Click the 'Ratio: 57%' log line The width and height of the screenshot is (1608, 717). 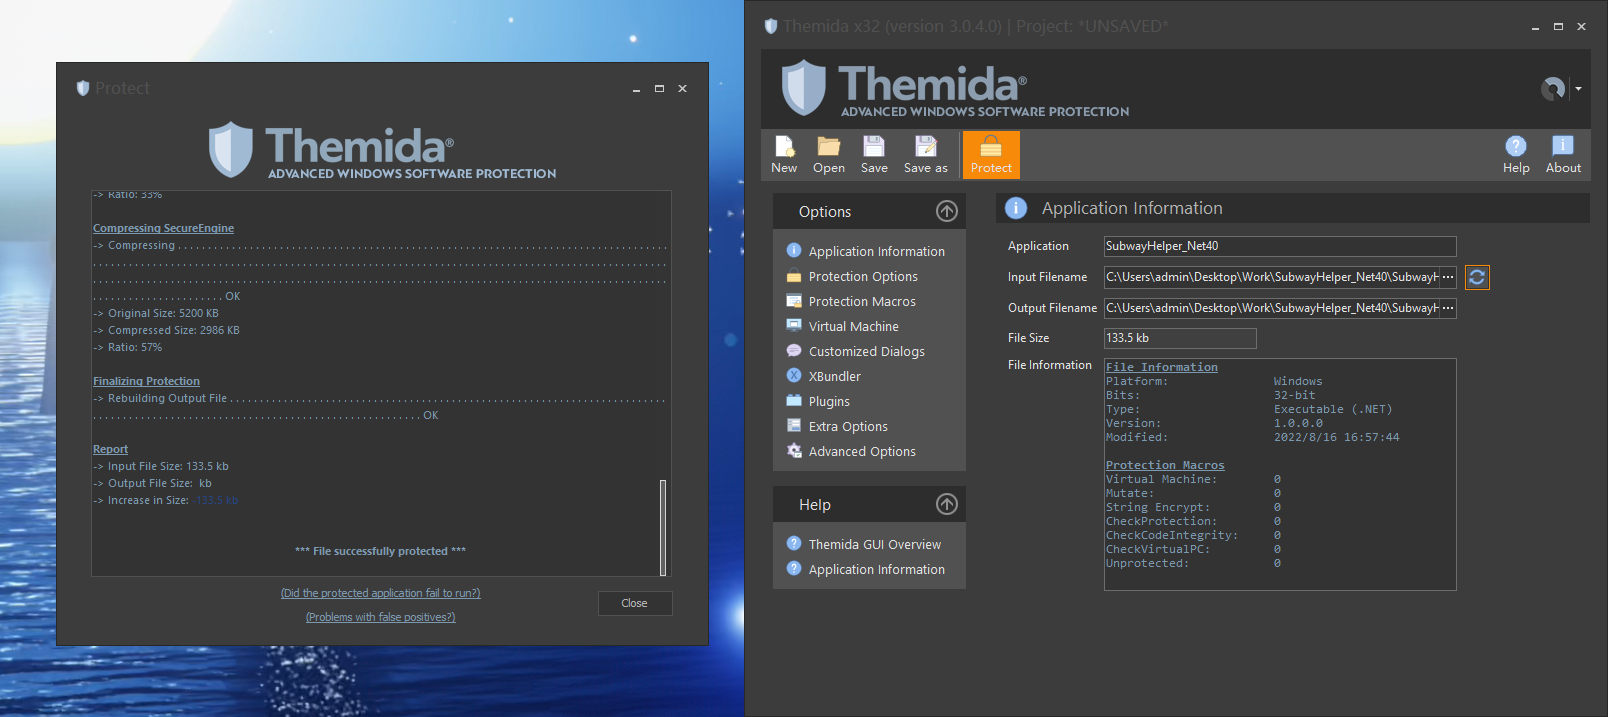click(127, 347)
